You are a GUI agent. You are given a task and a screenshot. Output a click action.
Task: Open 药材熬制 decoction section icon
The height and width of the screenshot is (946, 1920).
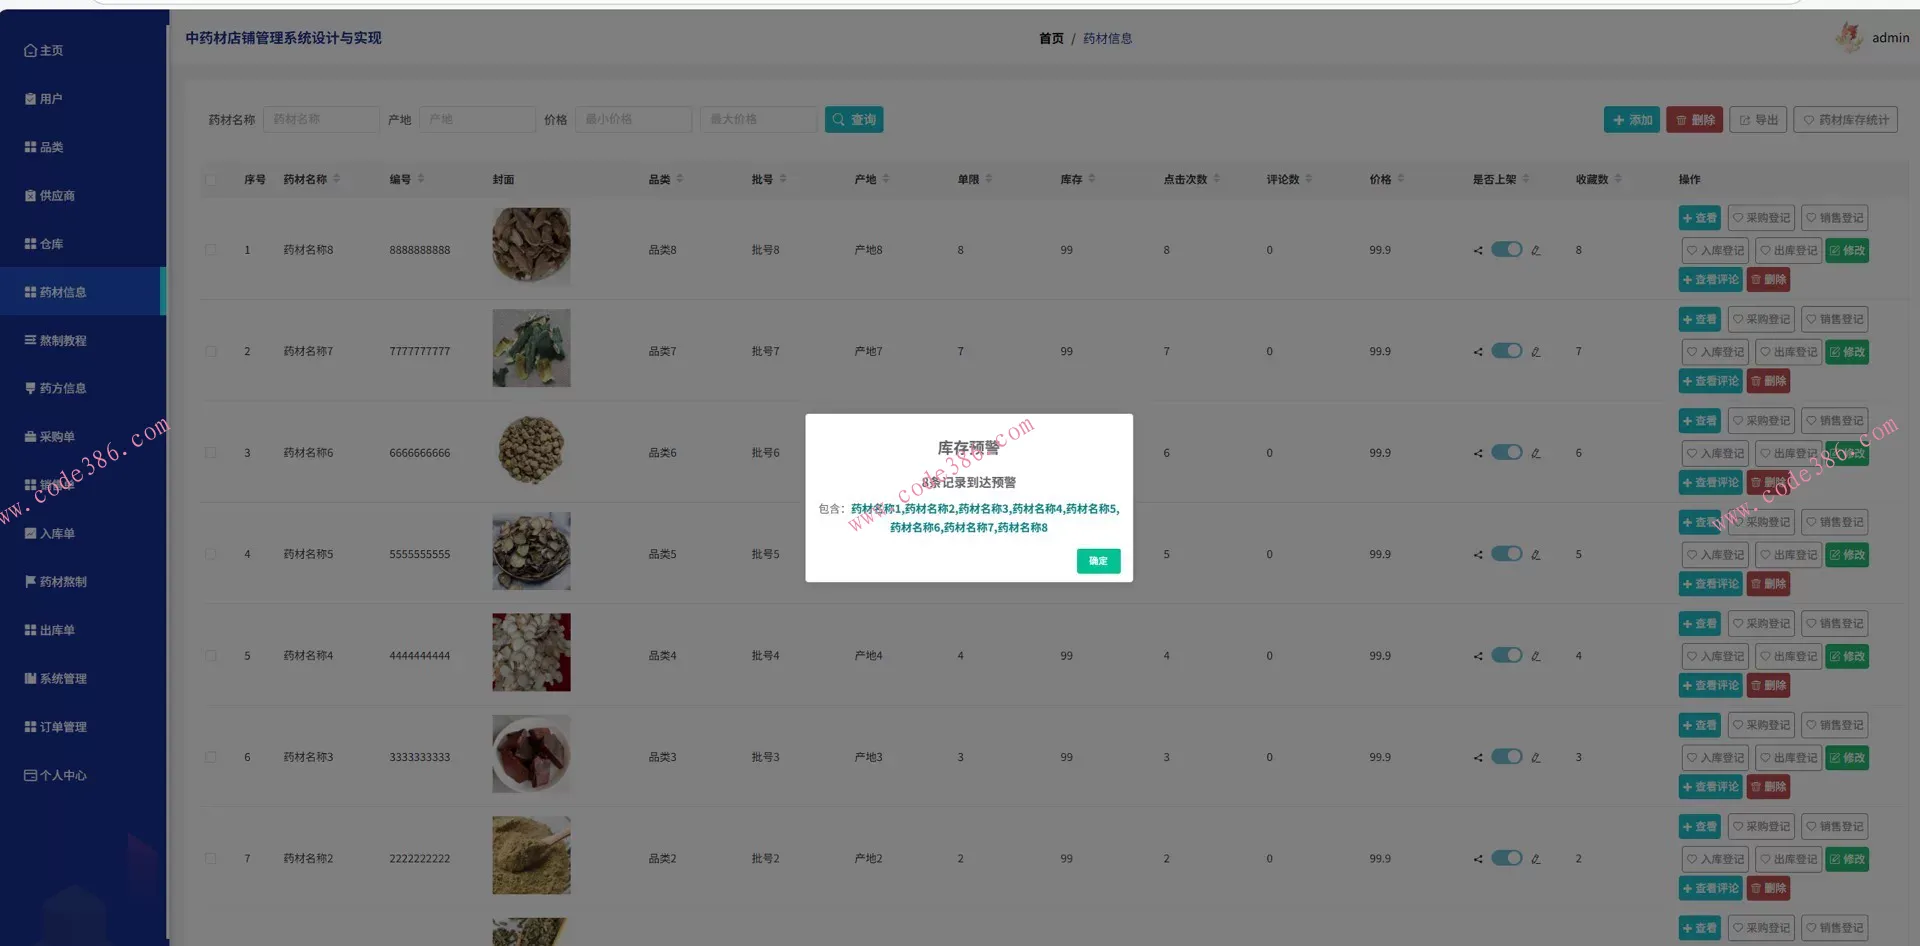(29, 581)
